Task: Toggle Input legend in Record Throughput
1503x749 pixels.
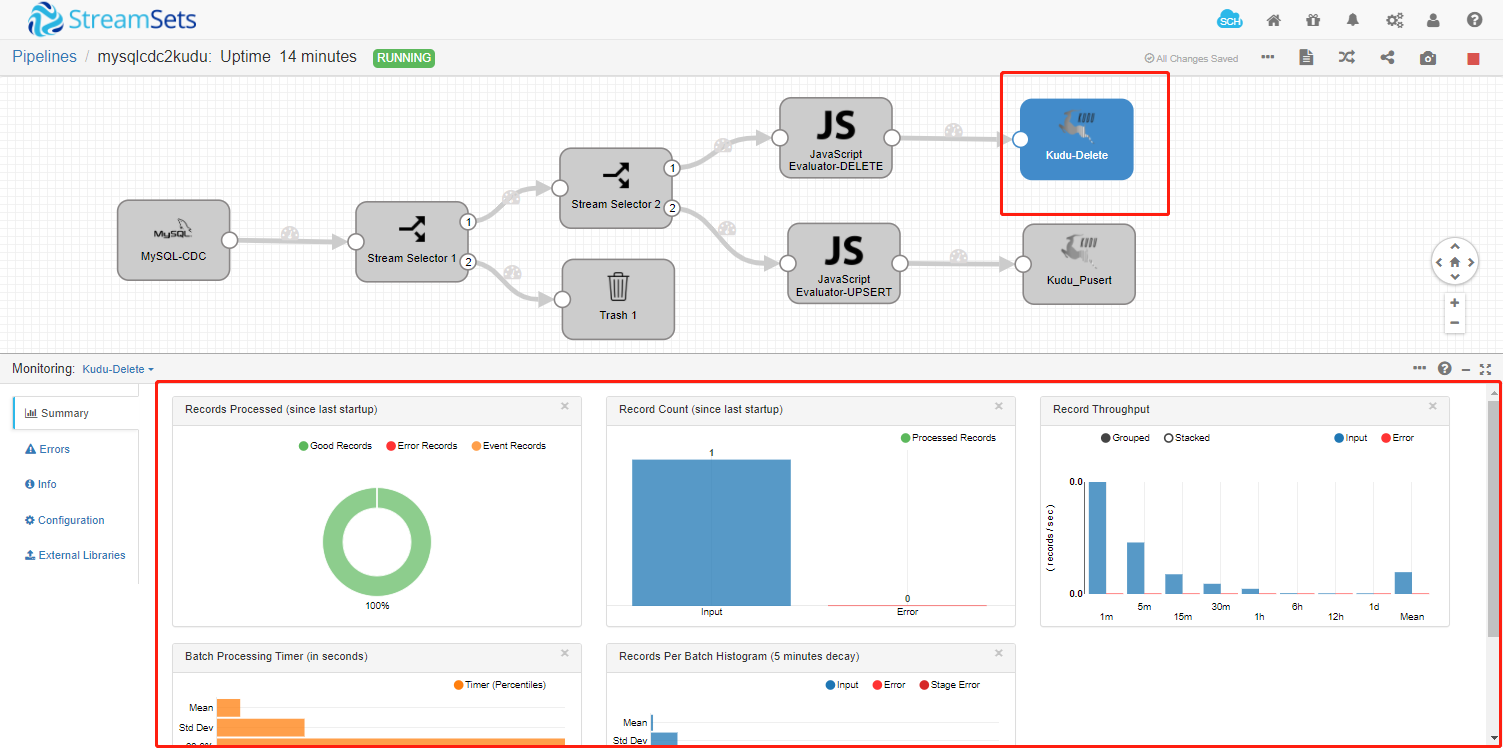Action: click(1350, 438)
